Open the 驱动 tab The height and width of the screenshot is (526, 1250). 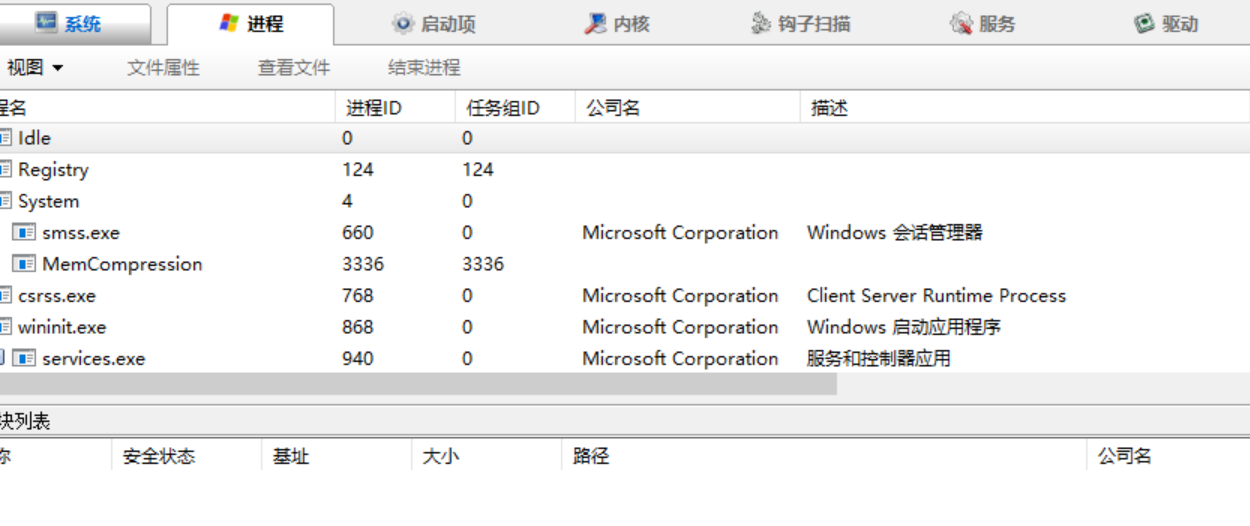tap(1166, 24)
